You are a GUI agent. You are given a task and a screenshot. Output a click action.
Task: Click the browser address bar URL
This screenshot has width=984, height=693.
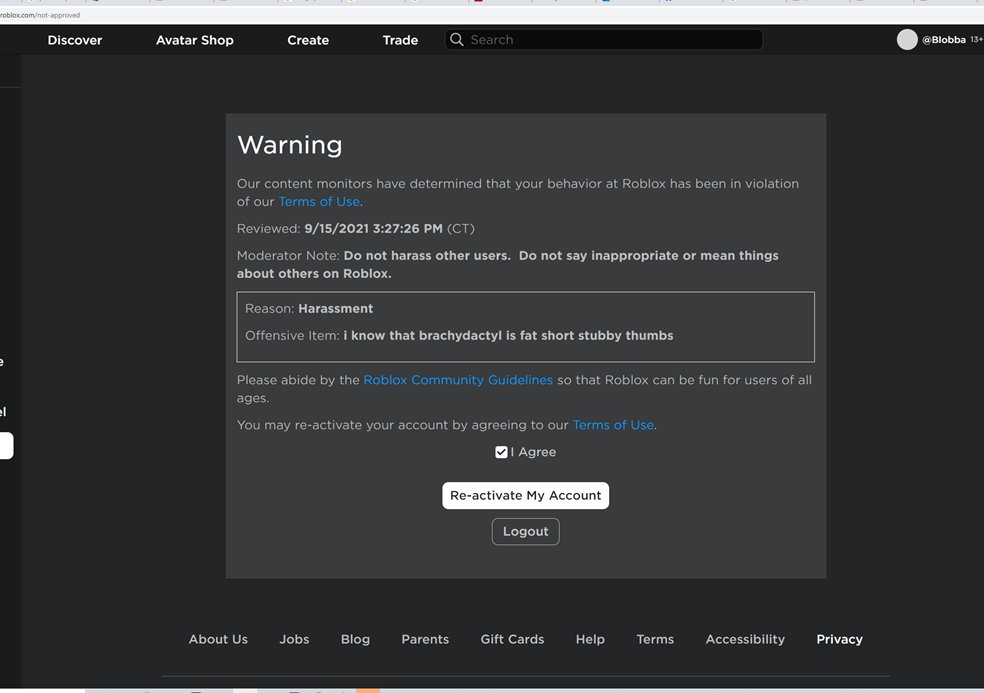(40, 15)
